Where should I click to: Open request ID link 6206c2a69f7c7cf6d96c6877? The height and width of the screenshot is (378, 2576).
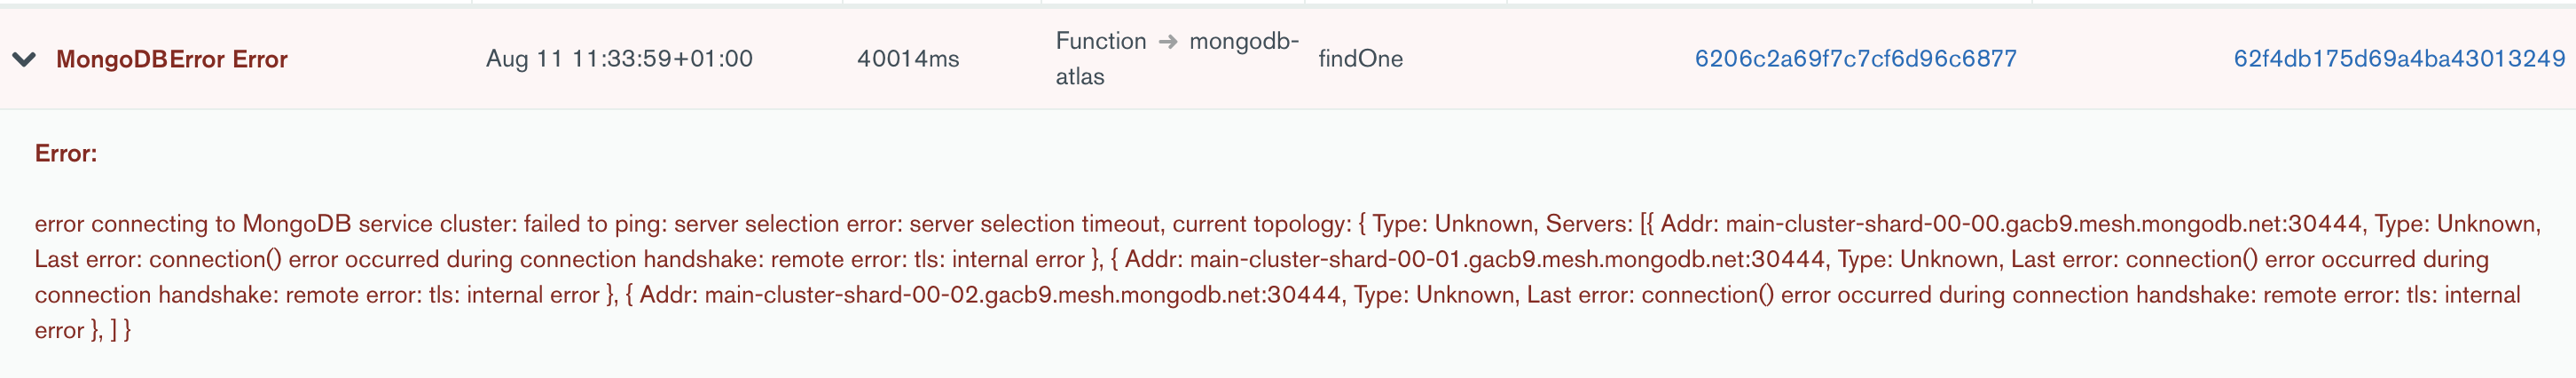click(x=1855, y=59)
